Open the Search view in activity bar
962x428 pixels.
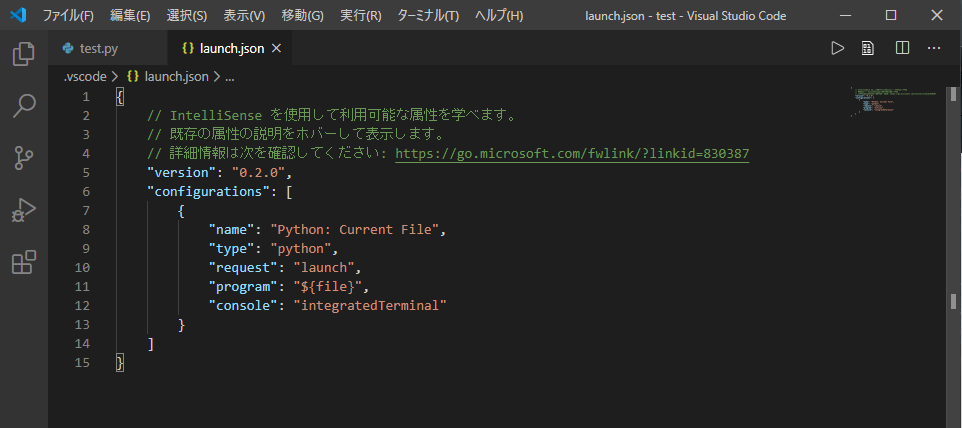(x=24, y=106)
